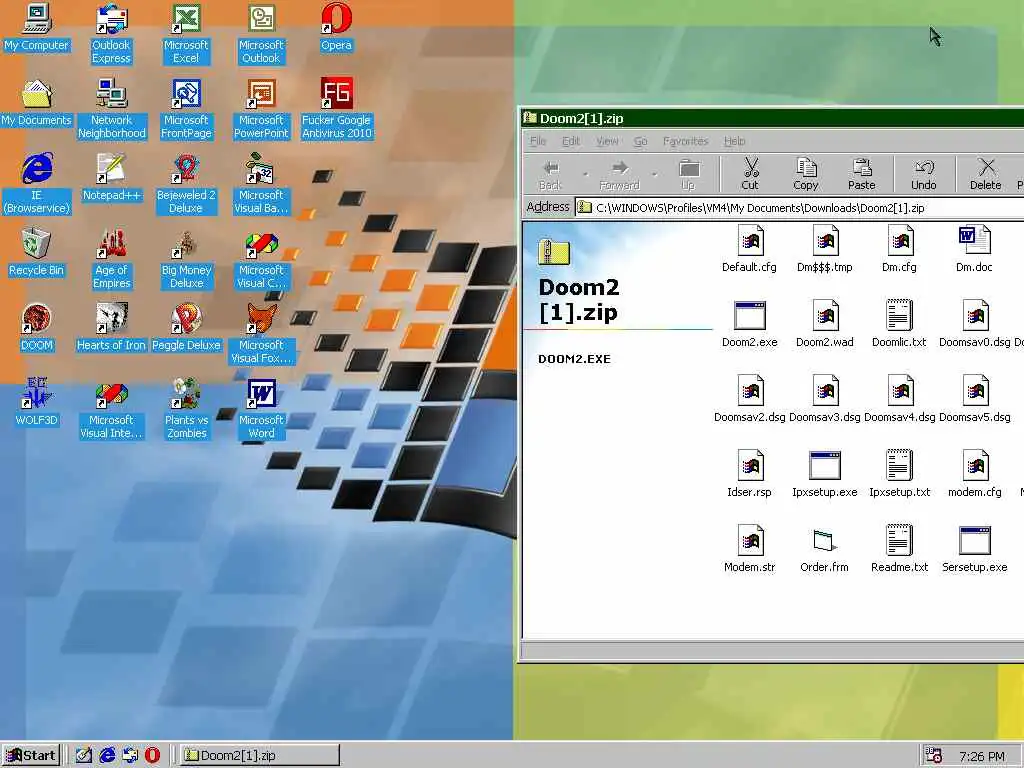Select the Microsoft Visual FoxPro shortcut
The image size is (1024, 768).
261,333
